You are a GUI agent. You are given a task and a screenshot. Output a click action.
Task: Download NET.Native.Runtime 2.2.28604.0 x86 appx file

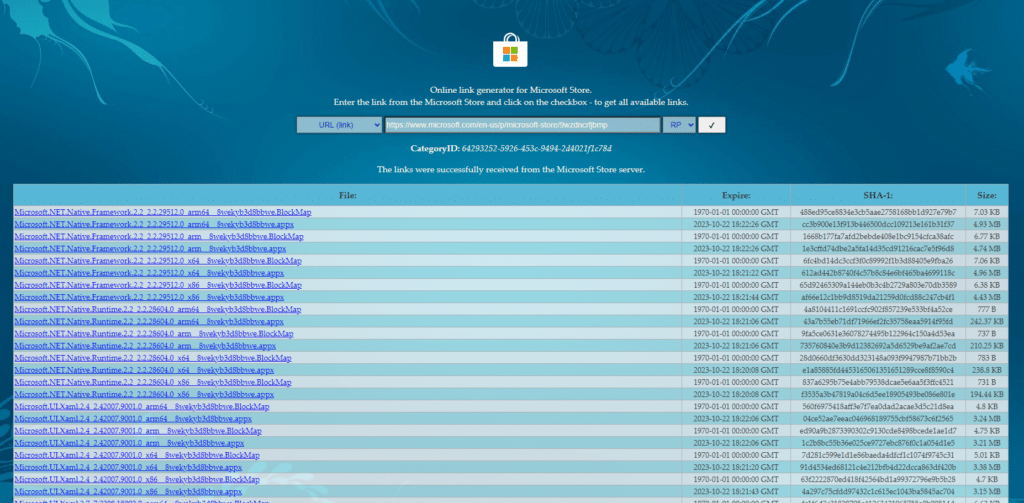click(144, 395)
